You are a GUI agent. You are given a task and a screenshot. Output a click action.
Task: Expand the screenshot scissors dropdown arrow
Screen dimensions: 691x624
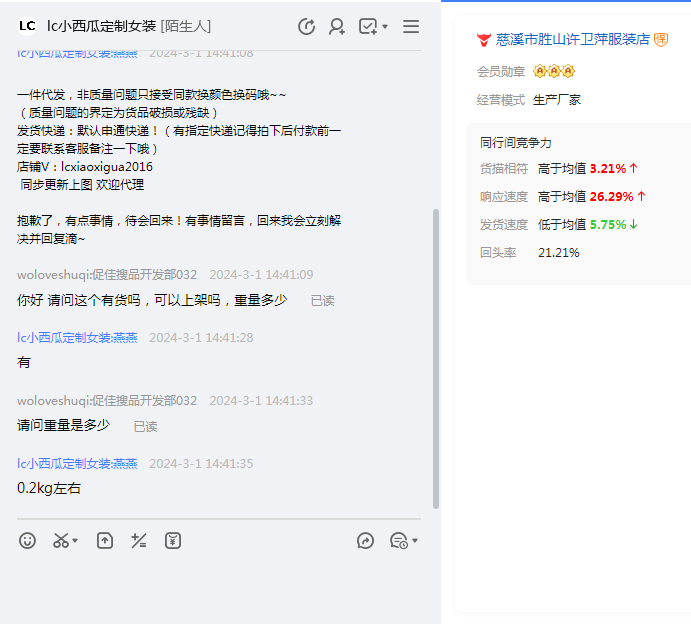click(75, 542)
